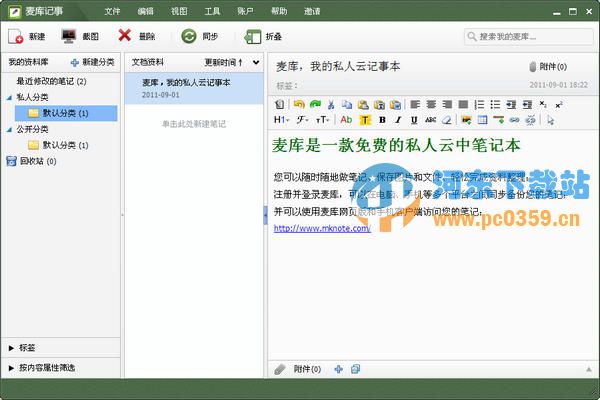Collapse the 私人分类 tree node
Screen dimensions: 600x400
point(10,98)
